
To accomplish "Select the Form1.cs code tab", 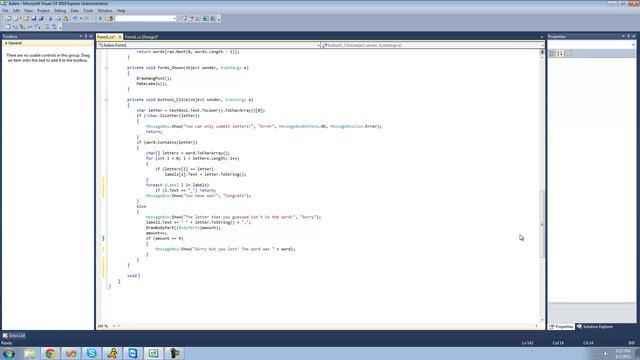I will 106,37.
